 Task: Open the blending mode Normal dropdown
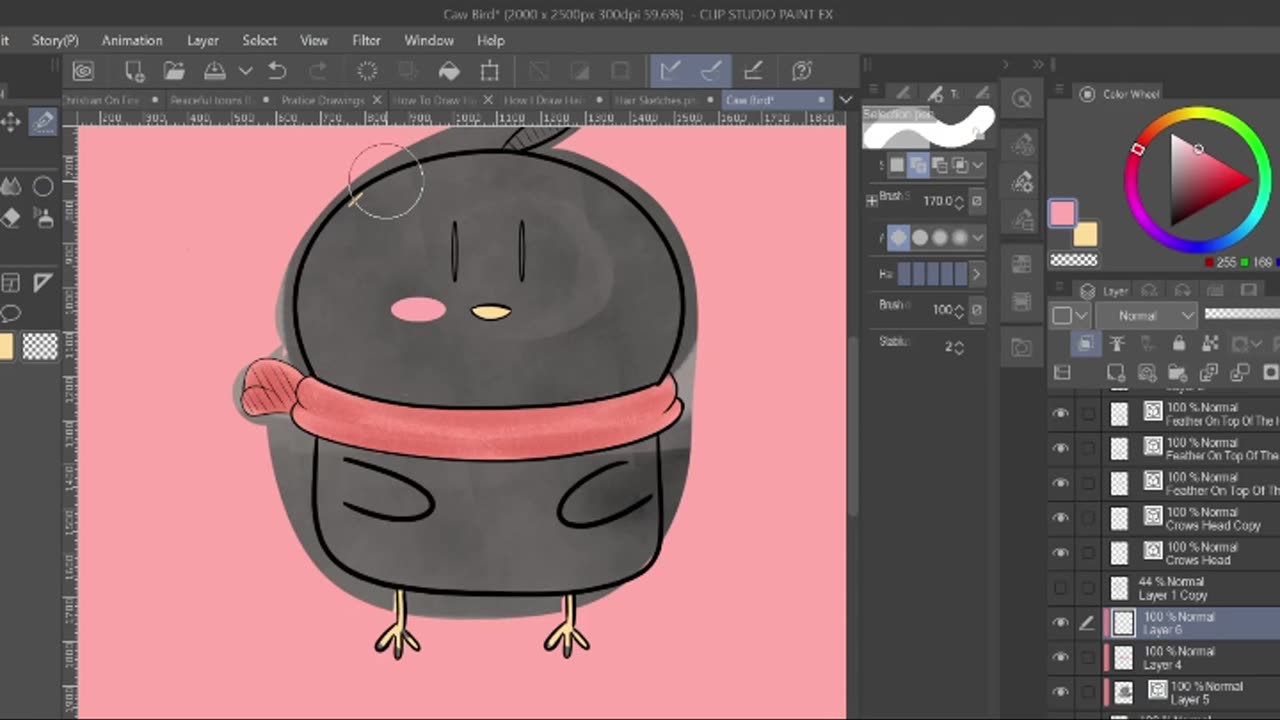[x=1147, y=315]
